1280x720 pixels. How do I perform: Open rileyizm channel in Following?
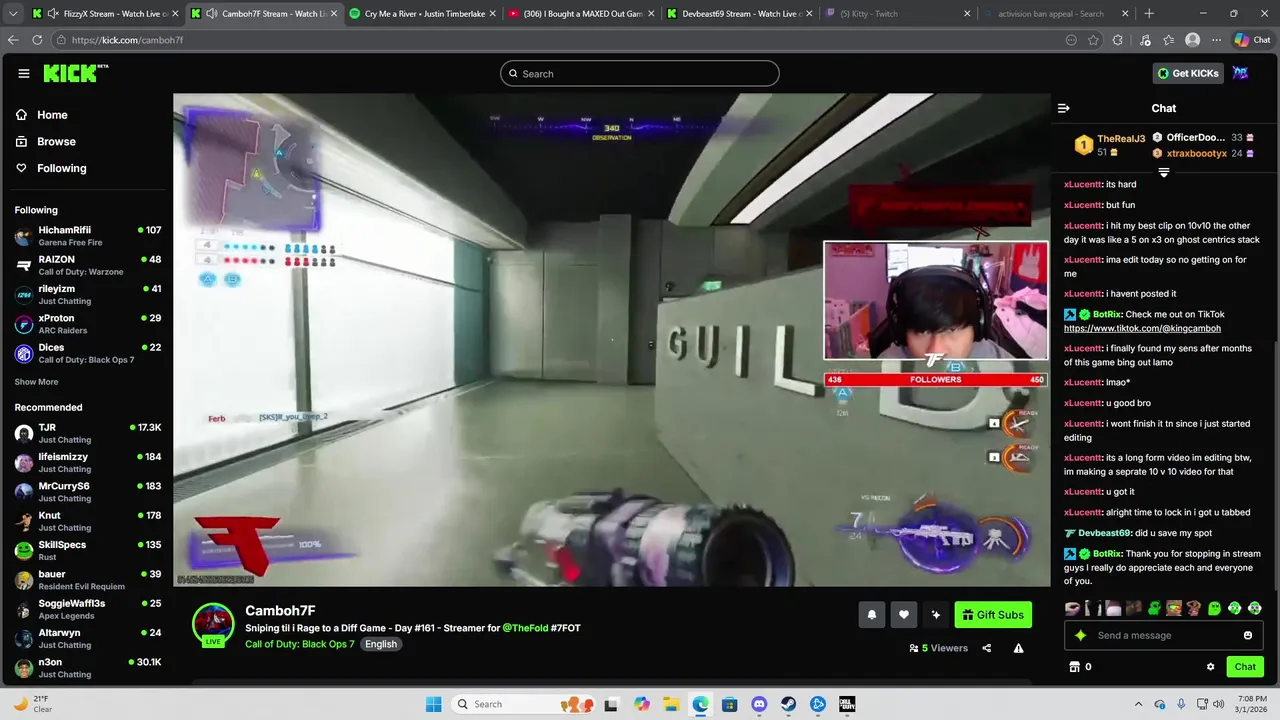pos(87,295)
